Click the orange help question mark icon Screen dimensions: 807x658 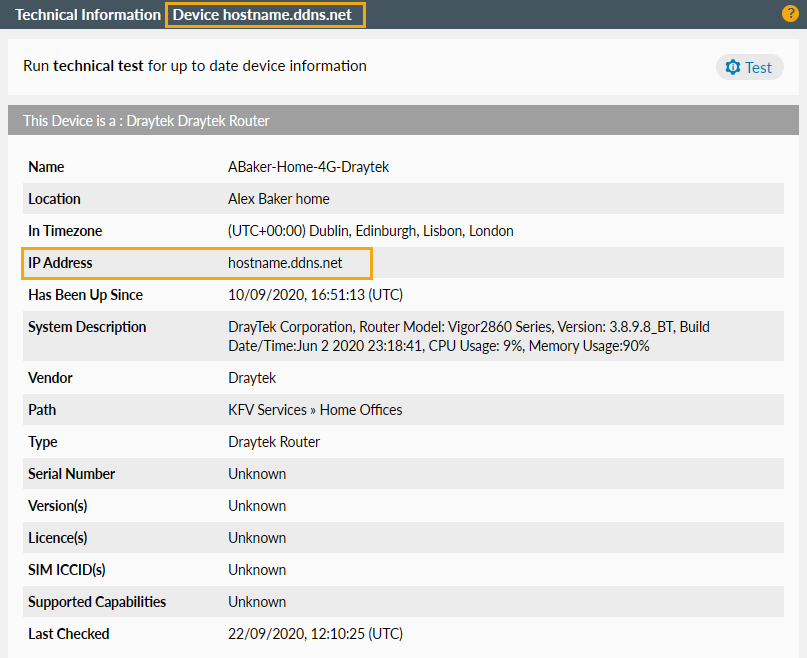[789, 14]
